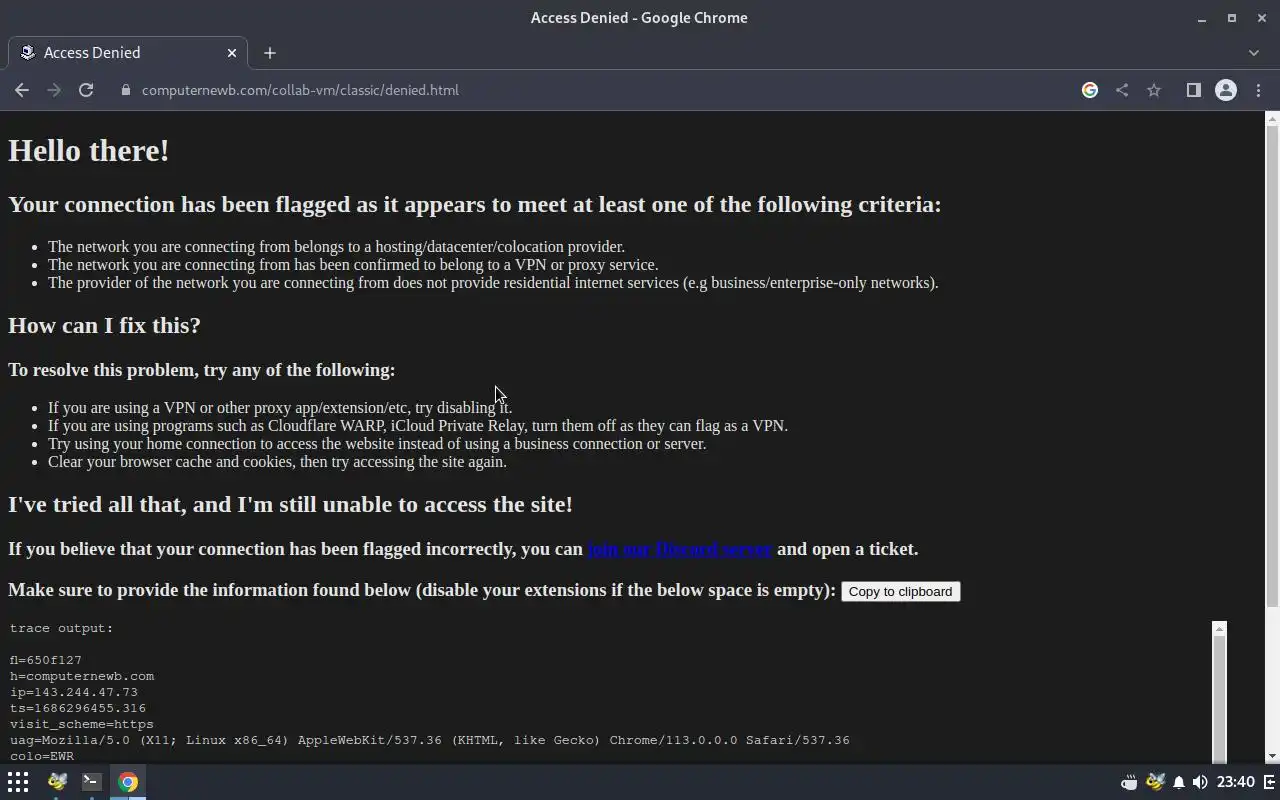Expand the tab search dropdown
The image size is (1280, 800).
point(1254,53)
